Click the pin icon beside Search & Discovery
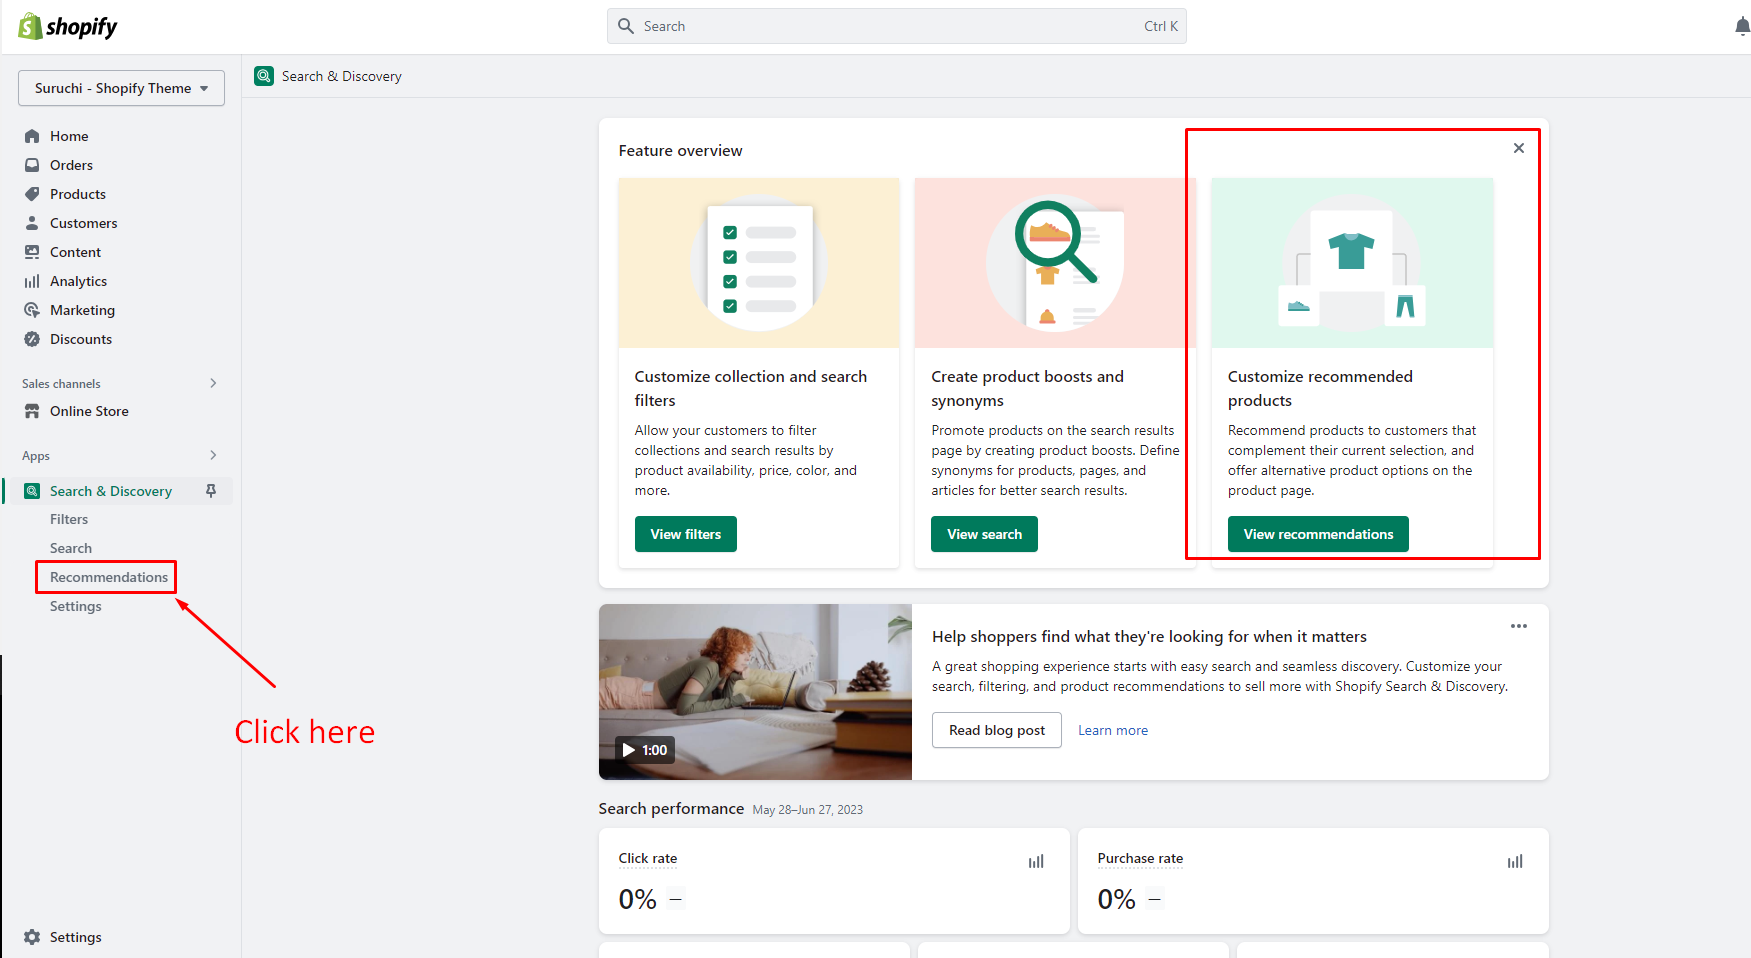Viewport: 1751px width, 958px height. [x=211, y=491]
